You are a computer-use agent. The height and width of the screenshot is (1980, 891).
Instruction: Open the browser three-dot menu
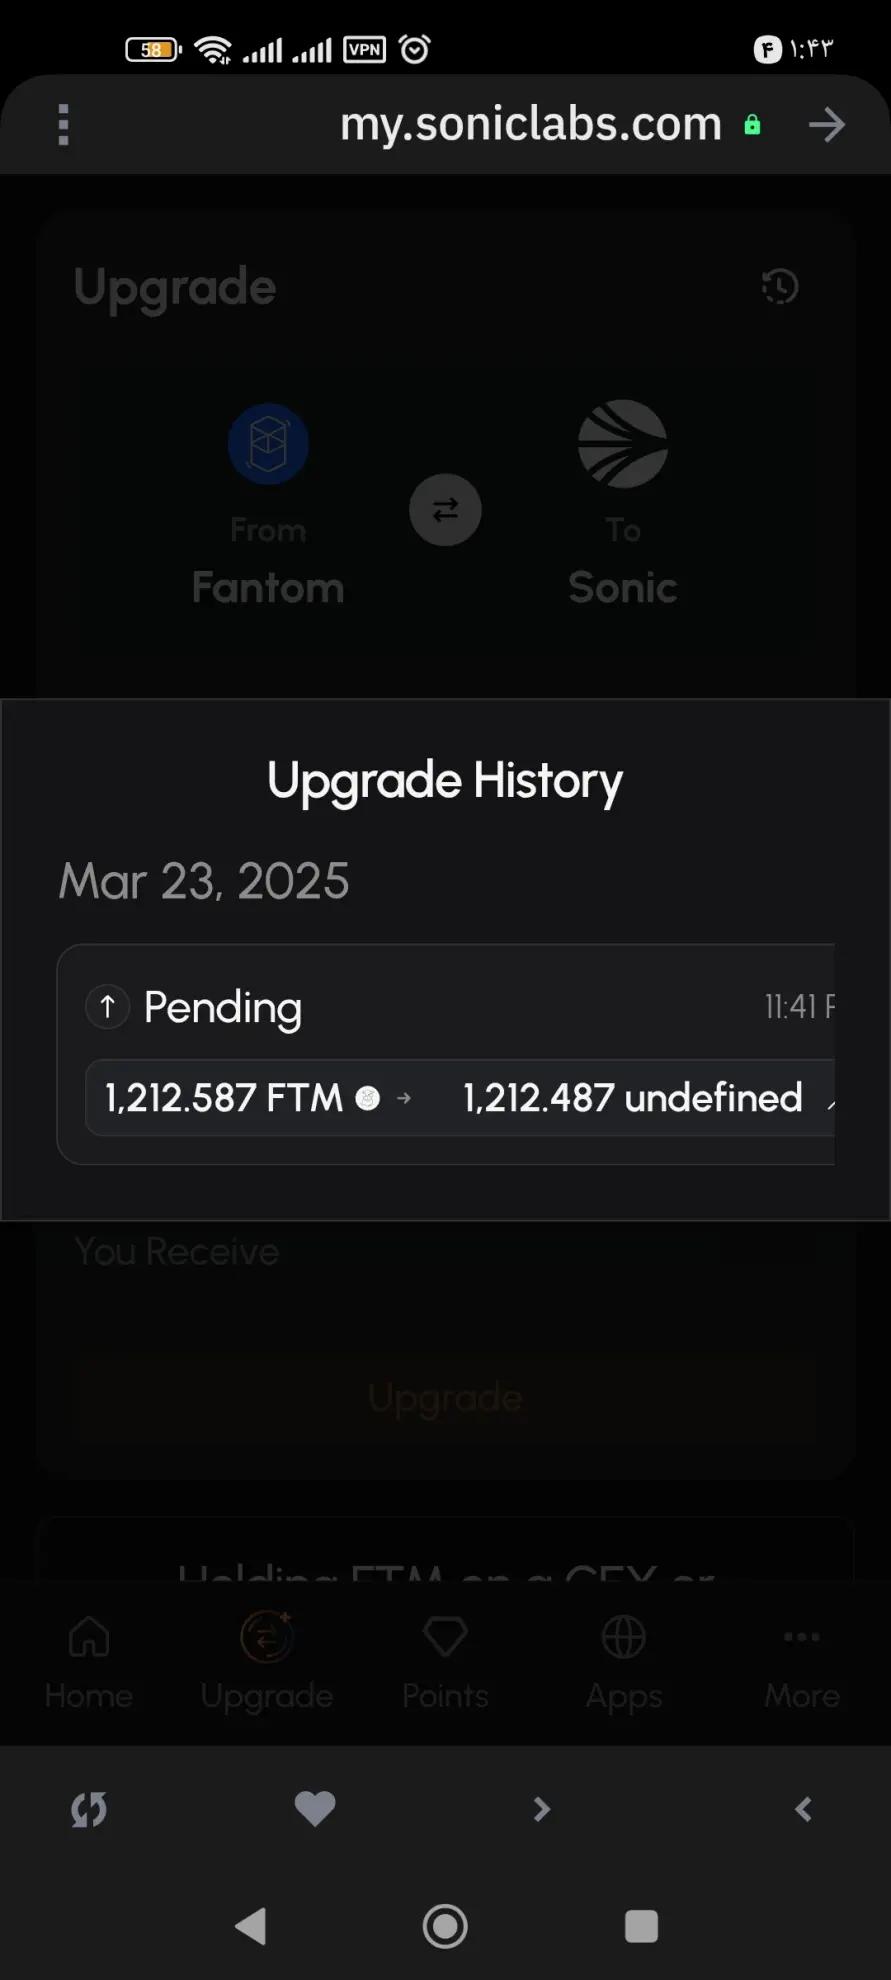[64, 125]
